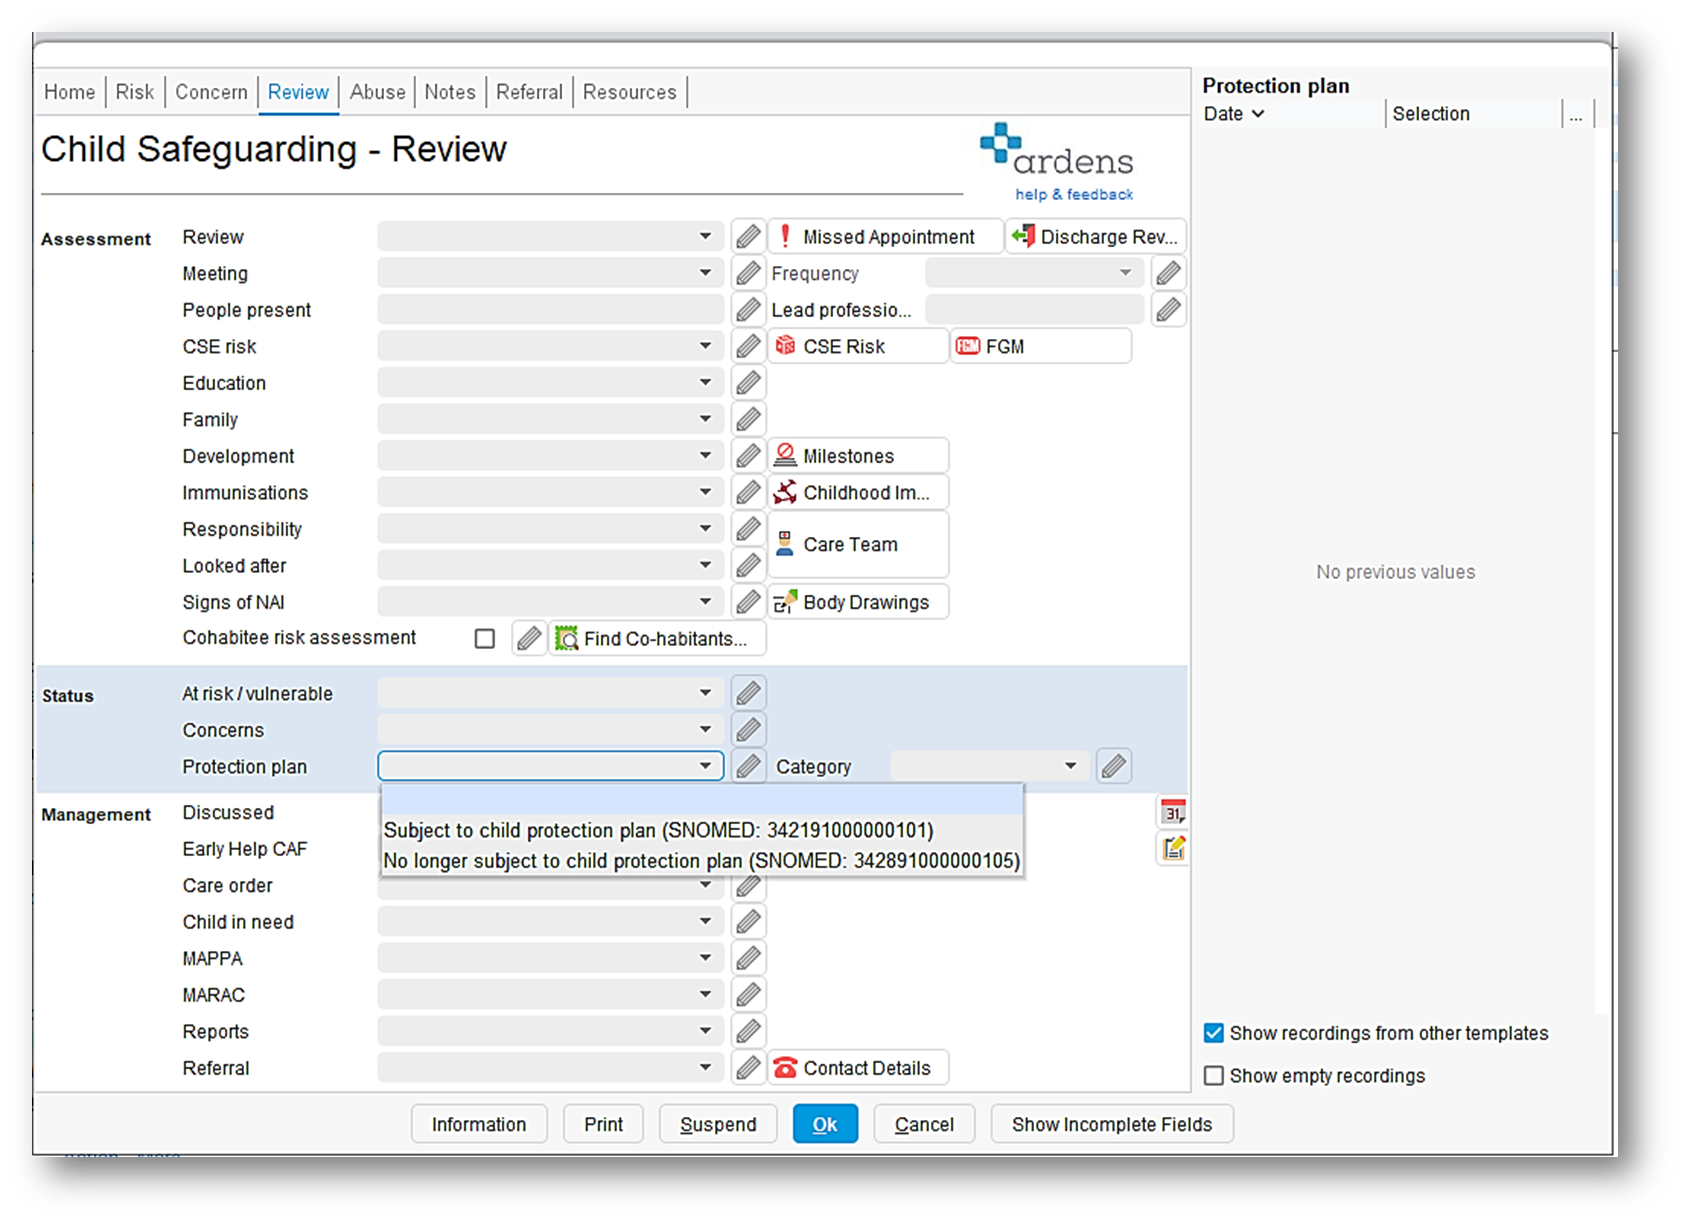Open the Frequency dropdown

click(x=1034, y=273)
